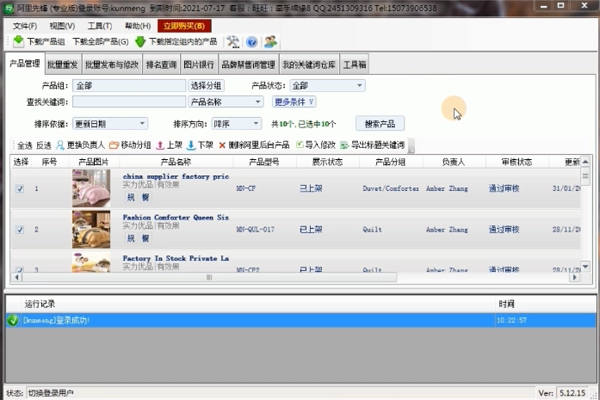The image size is (600, 400).
Task: Switch to 排名查询 tab
Action: click(x=161, y=65)
